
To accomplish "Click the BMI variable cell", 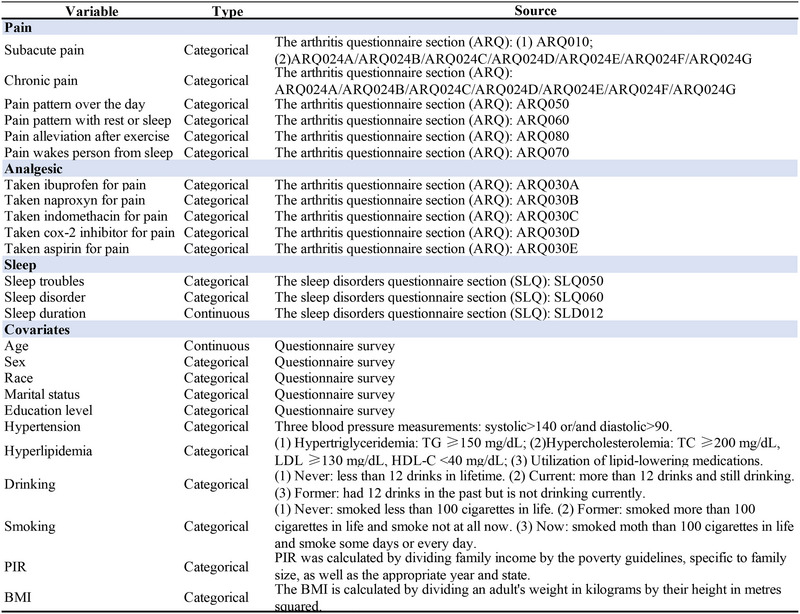I will (x=17, y=597).
